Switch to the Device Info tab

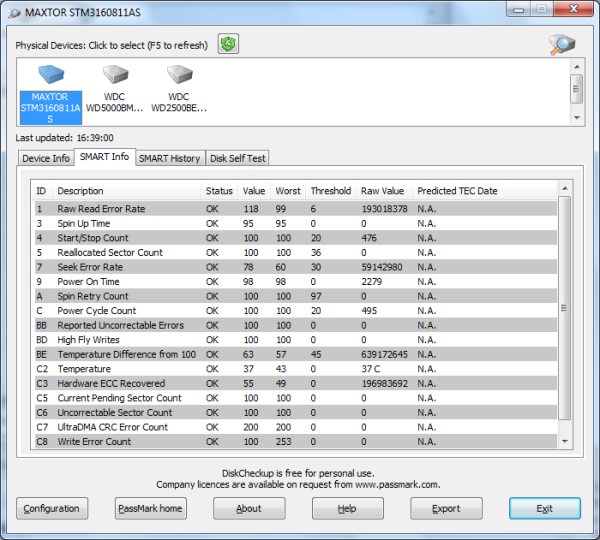(46, 158)
